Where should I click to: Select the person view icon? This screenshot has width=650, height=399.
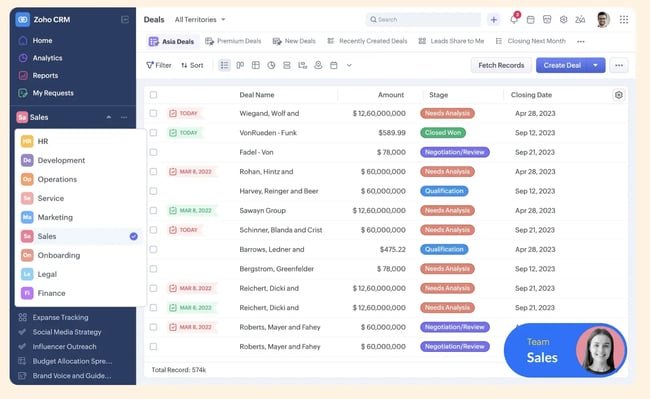coord(318,65)
